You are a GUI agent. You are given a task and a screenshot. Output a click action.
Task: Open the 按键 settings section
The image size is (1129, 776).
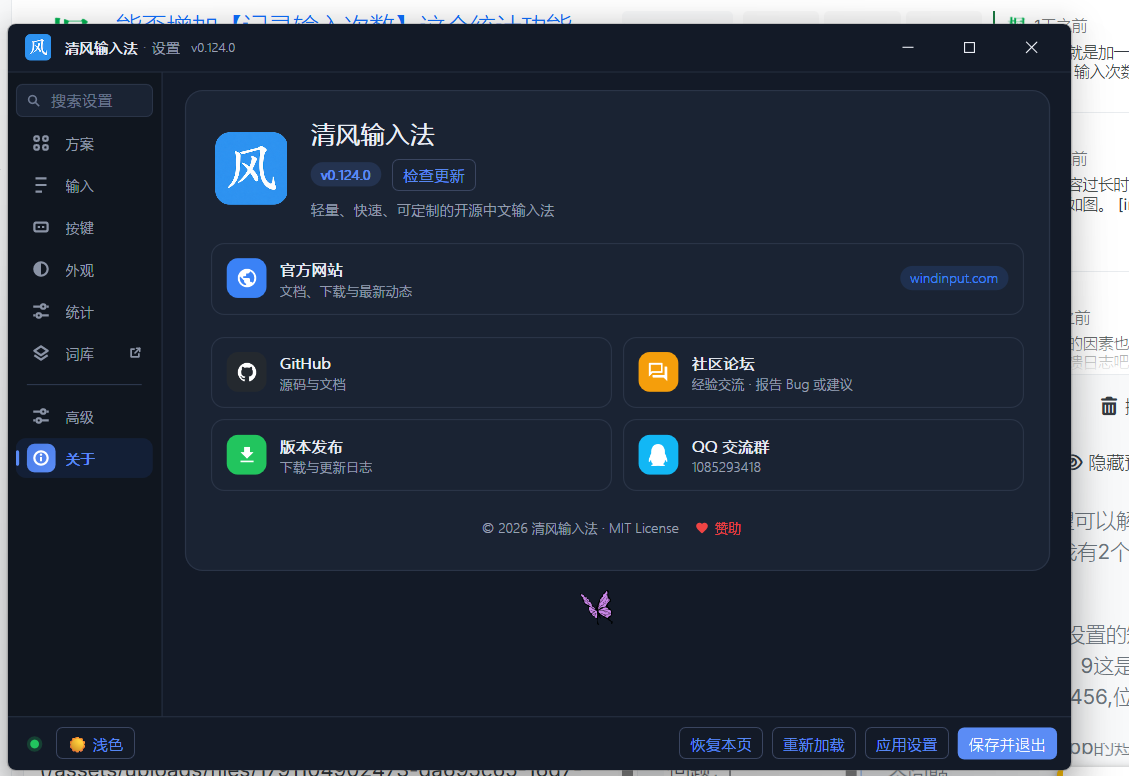(x=84, y=228)
